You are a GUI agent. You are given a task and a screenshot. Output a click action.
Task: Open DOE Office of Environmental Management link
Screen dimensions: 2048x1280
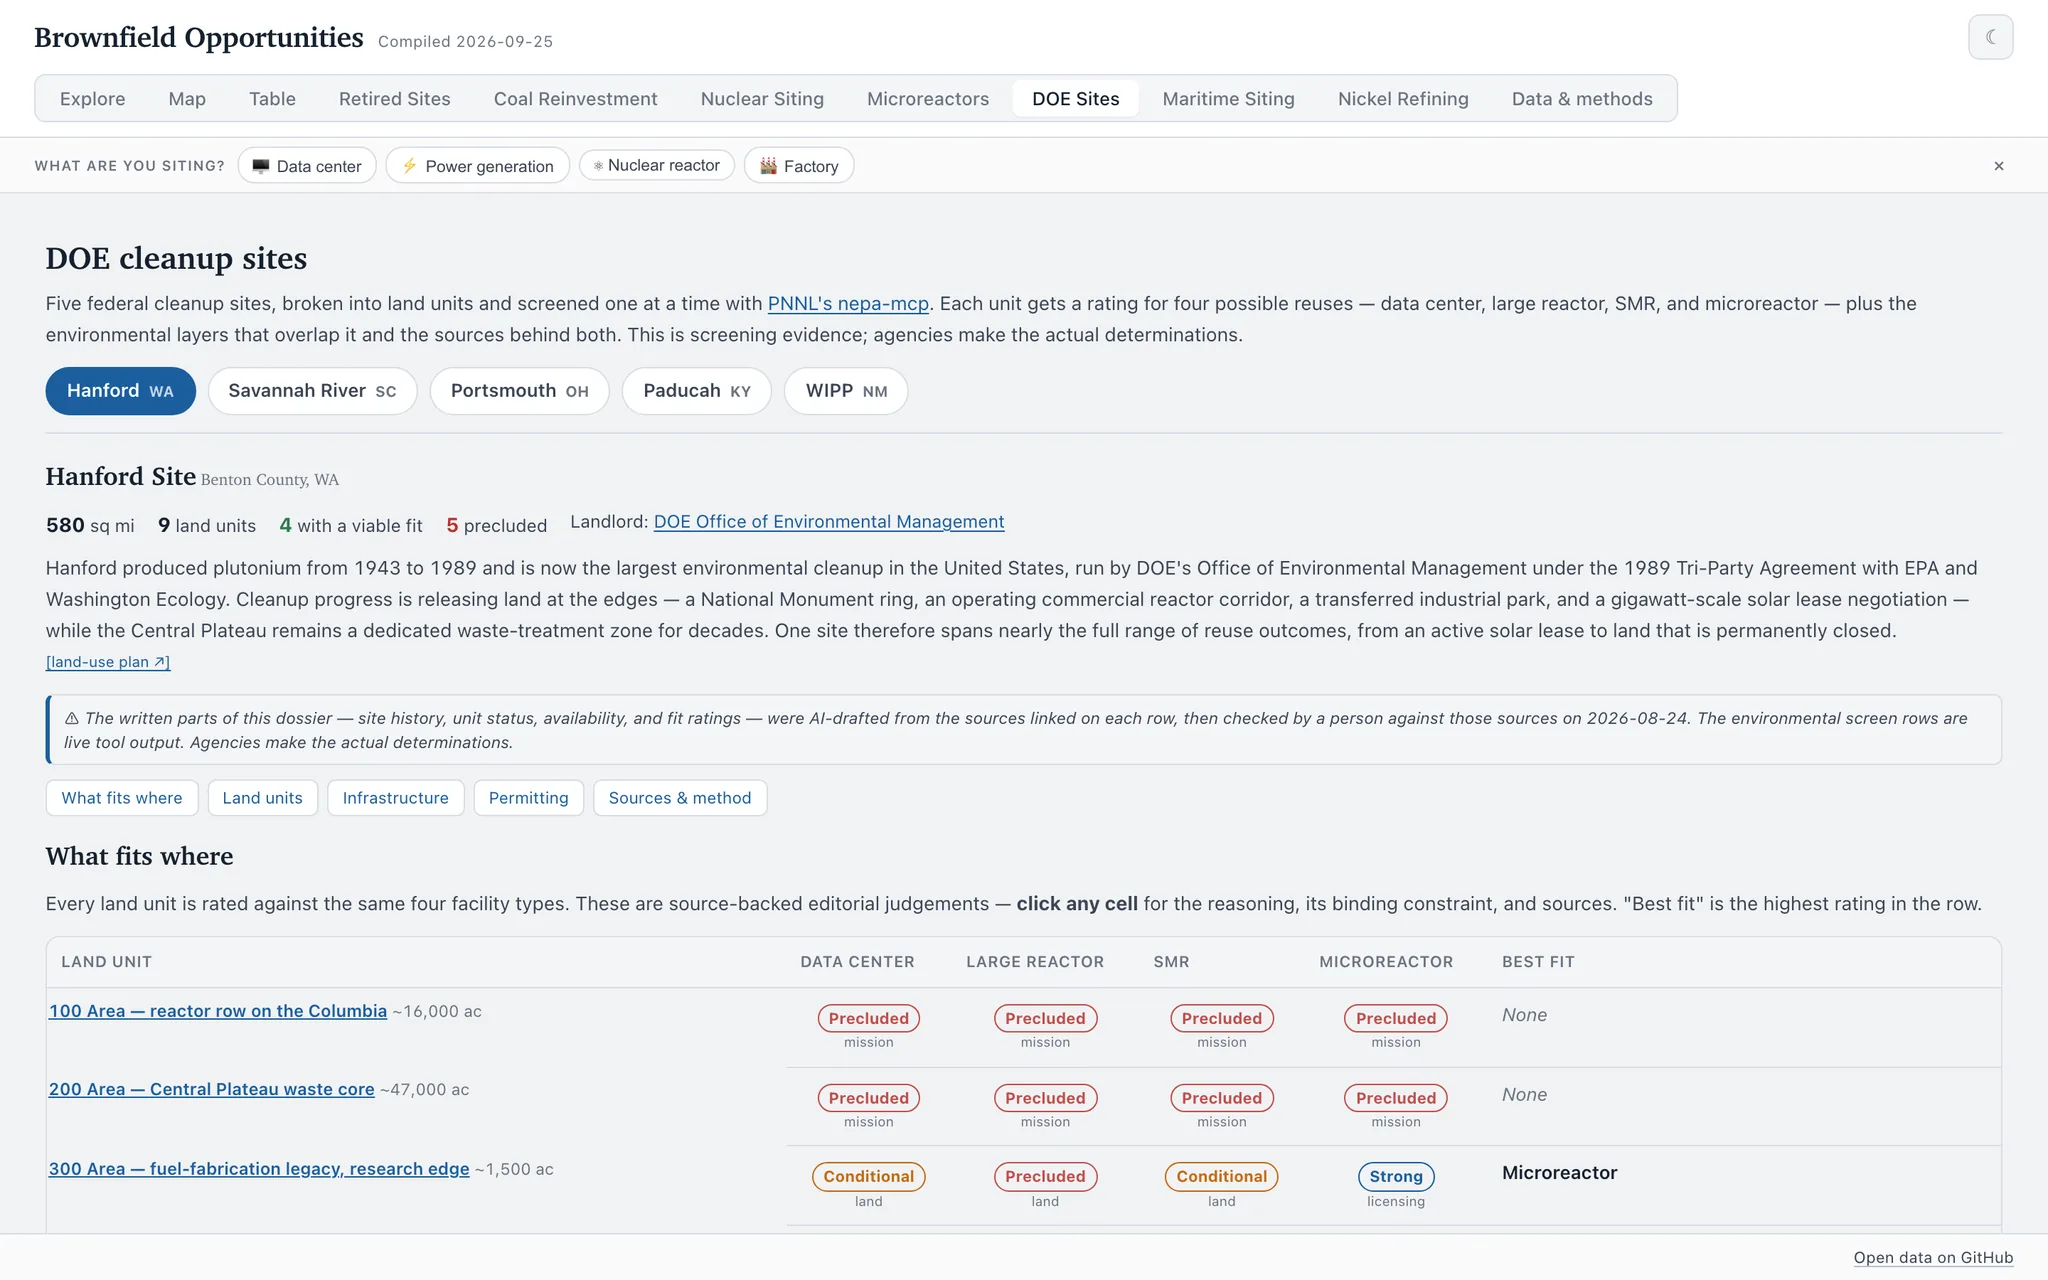tap(829, 522)
